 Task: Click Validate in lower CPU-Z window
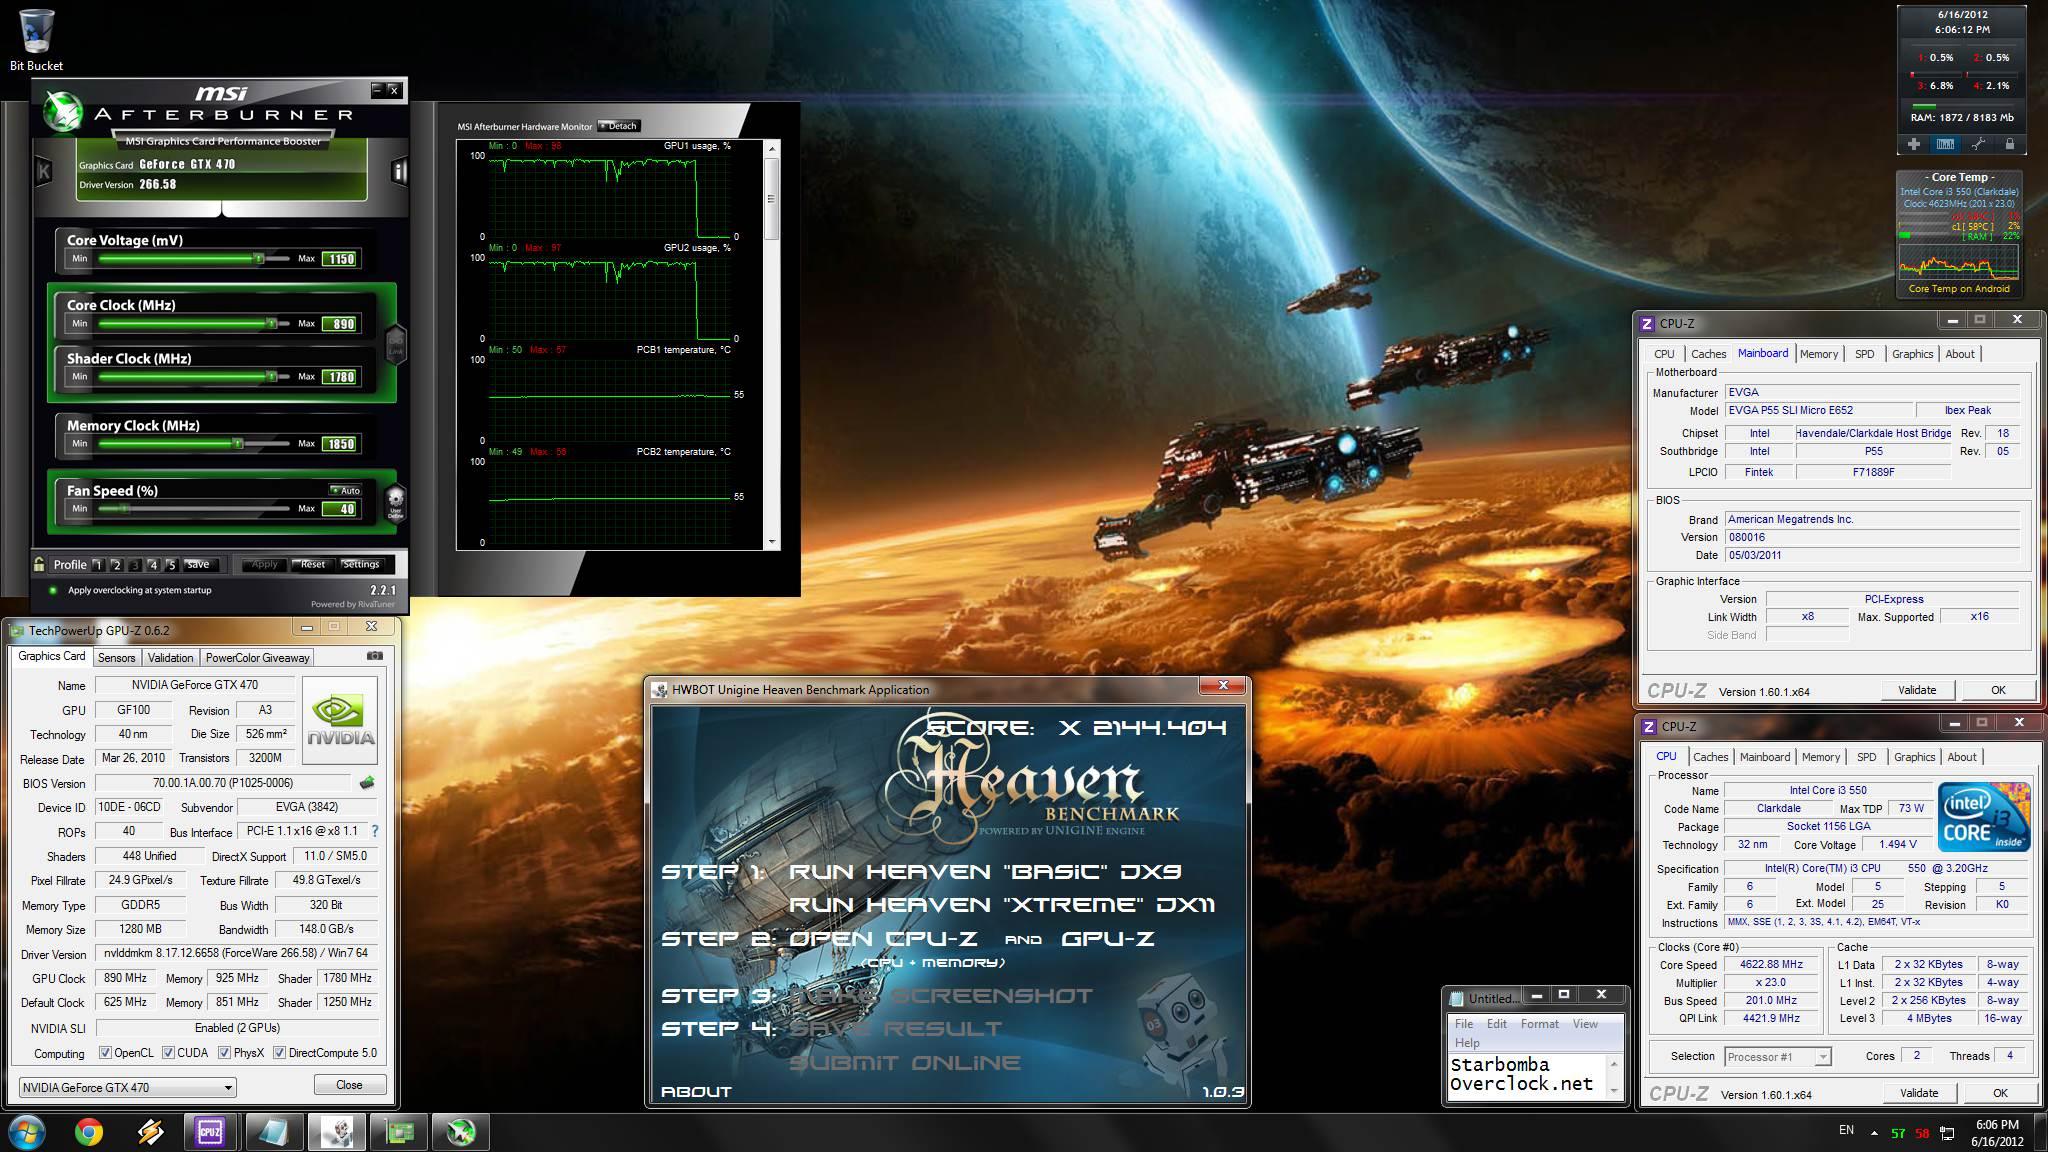tap(1918, 1093)
